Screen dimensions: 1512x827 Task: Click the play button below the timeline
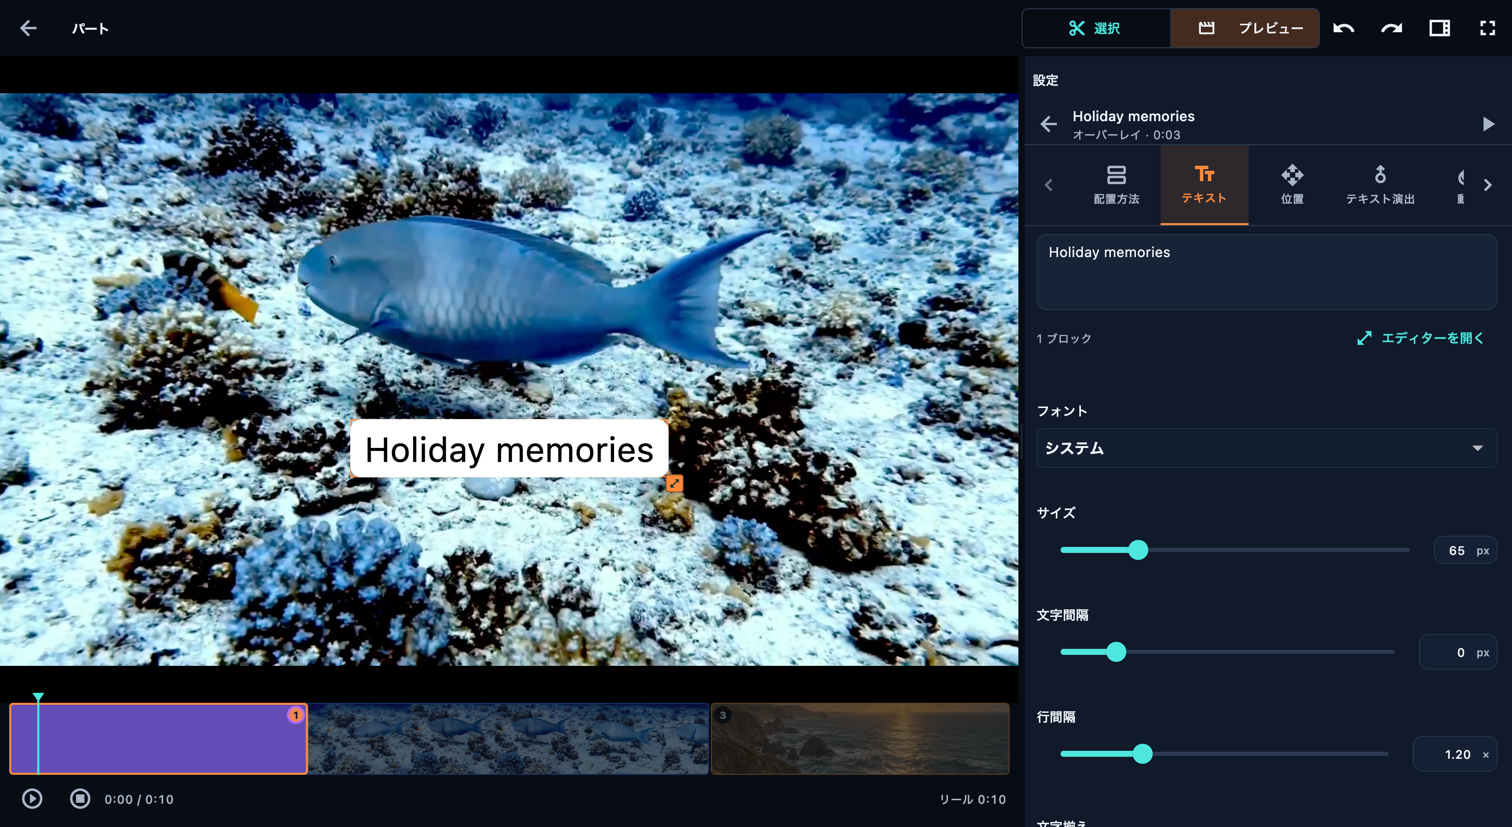32,799
